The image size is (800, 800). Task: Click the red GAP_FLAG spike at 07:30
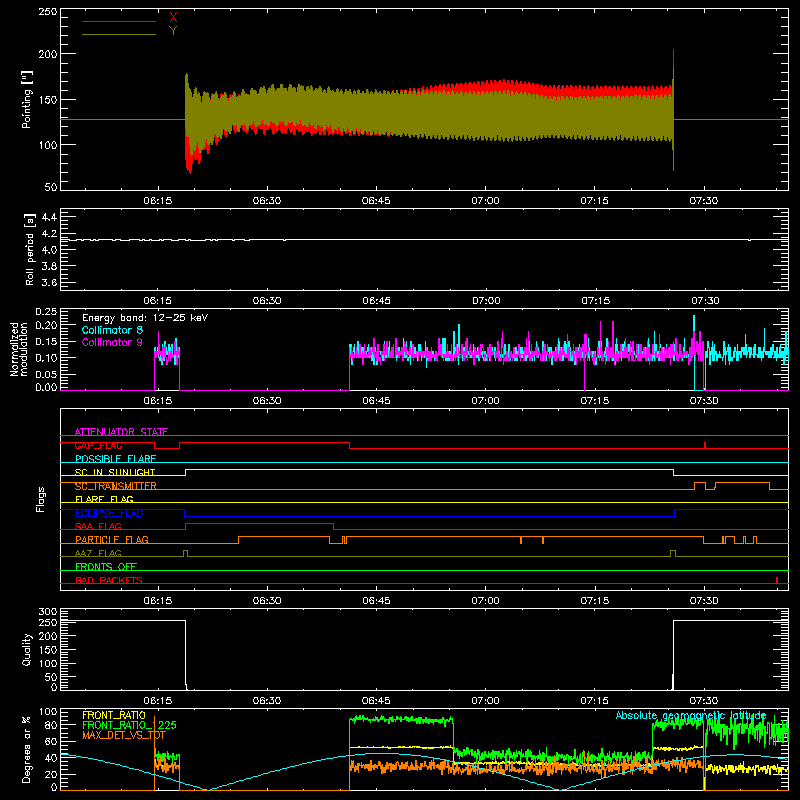click(705, 445)
